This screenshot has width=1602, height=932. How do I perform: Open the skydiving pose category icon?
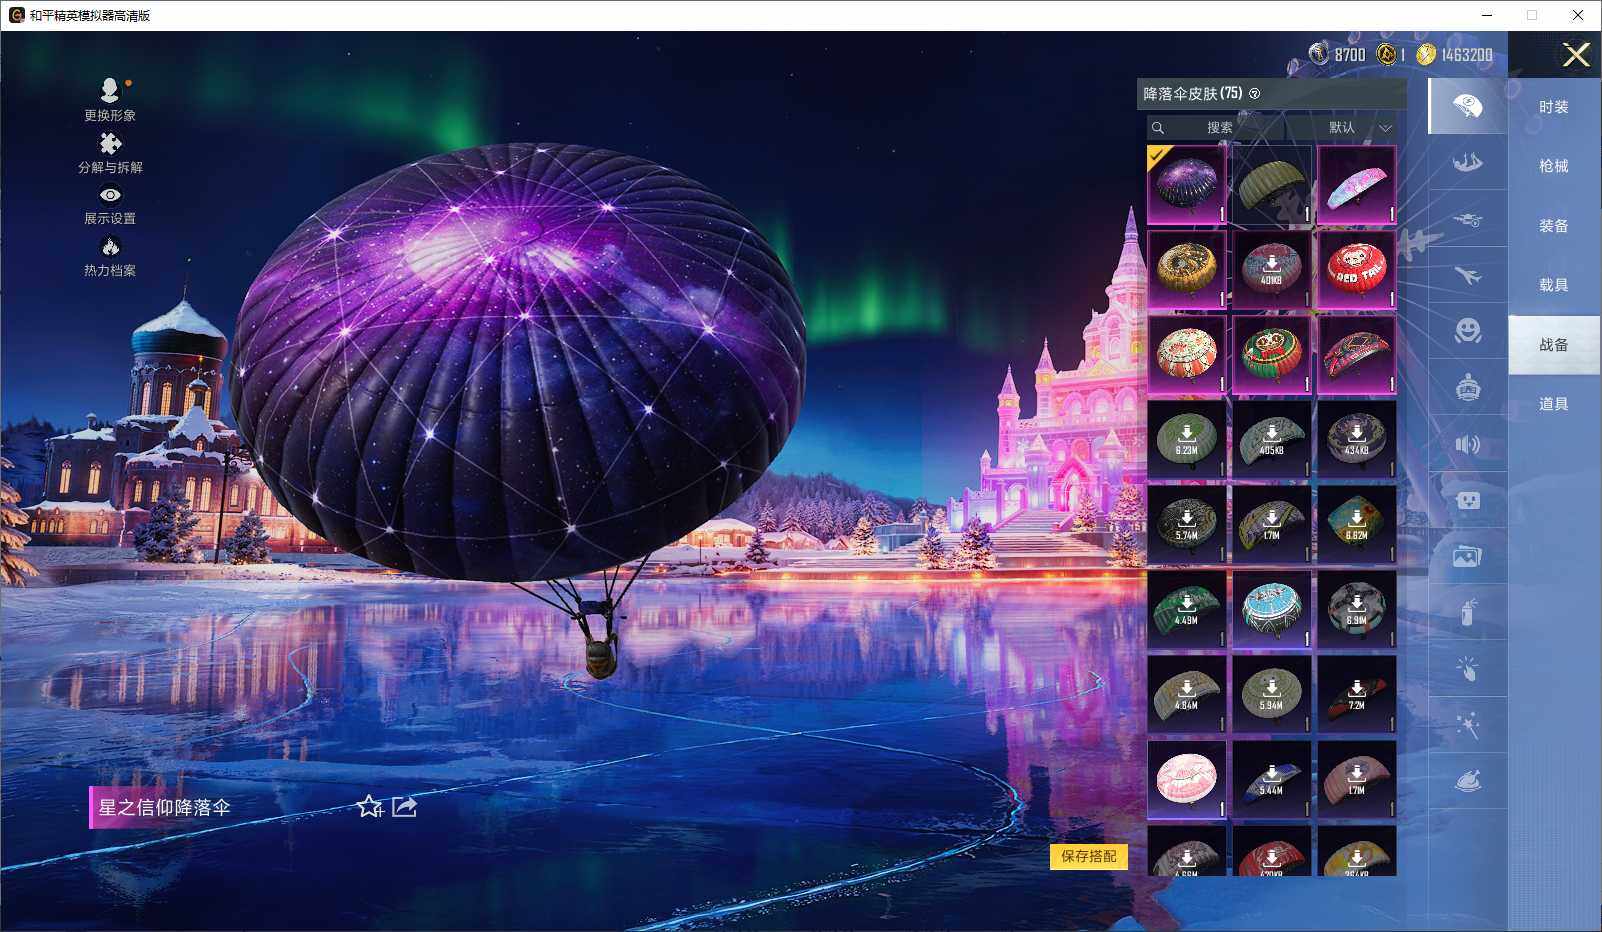[1467, 162]
